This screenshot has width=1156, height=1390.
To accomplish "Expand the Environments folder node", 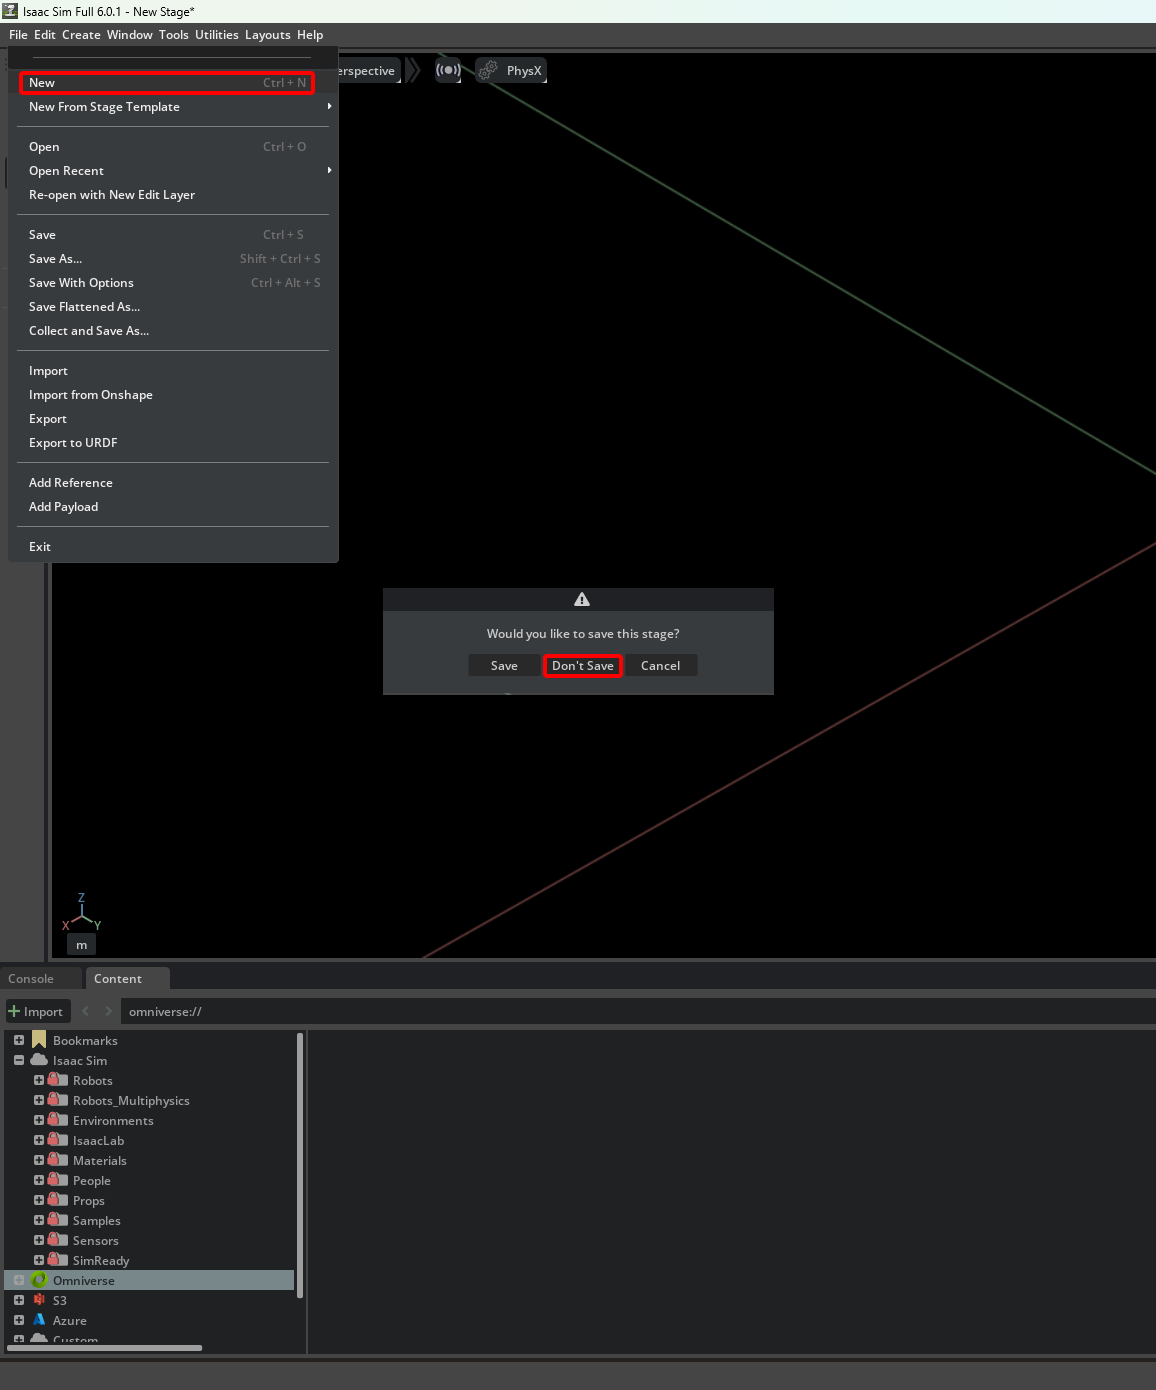I will coord(39,1120).
